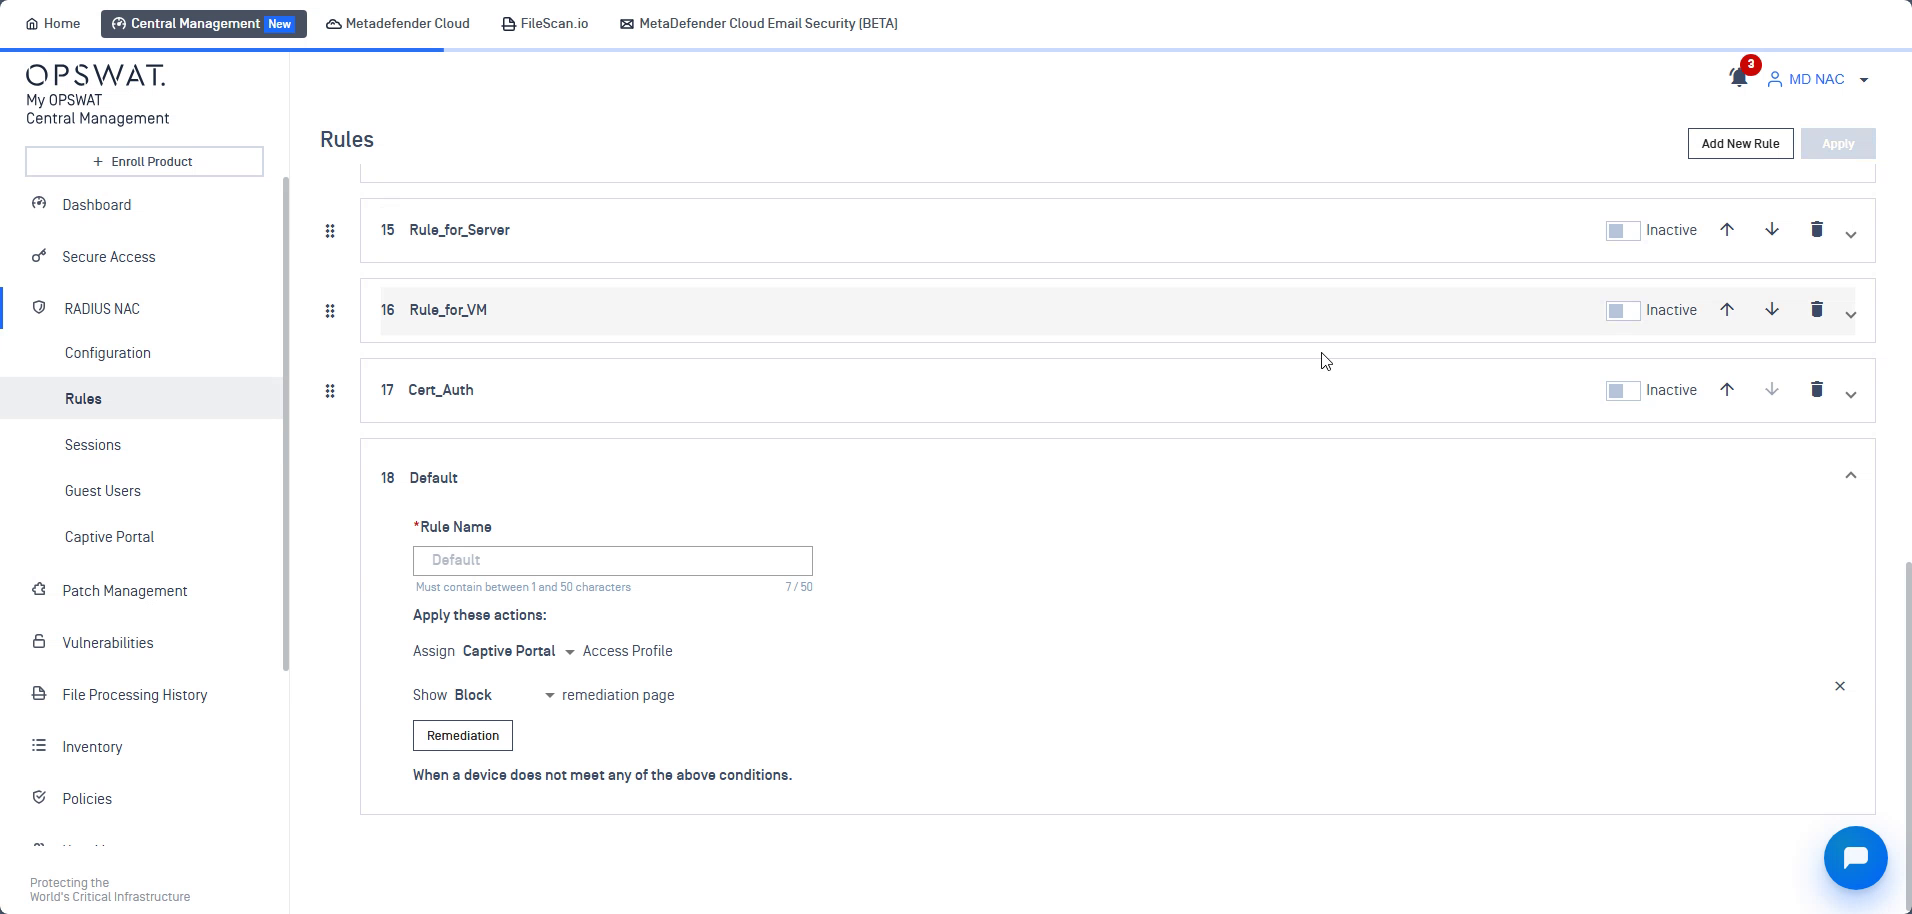The image size is (1912, 914).
Task: Move Rule_for_VM down with arrow
Action: coord(1772,310)
